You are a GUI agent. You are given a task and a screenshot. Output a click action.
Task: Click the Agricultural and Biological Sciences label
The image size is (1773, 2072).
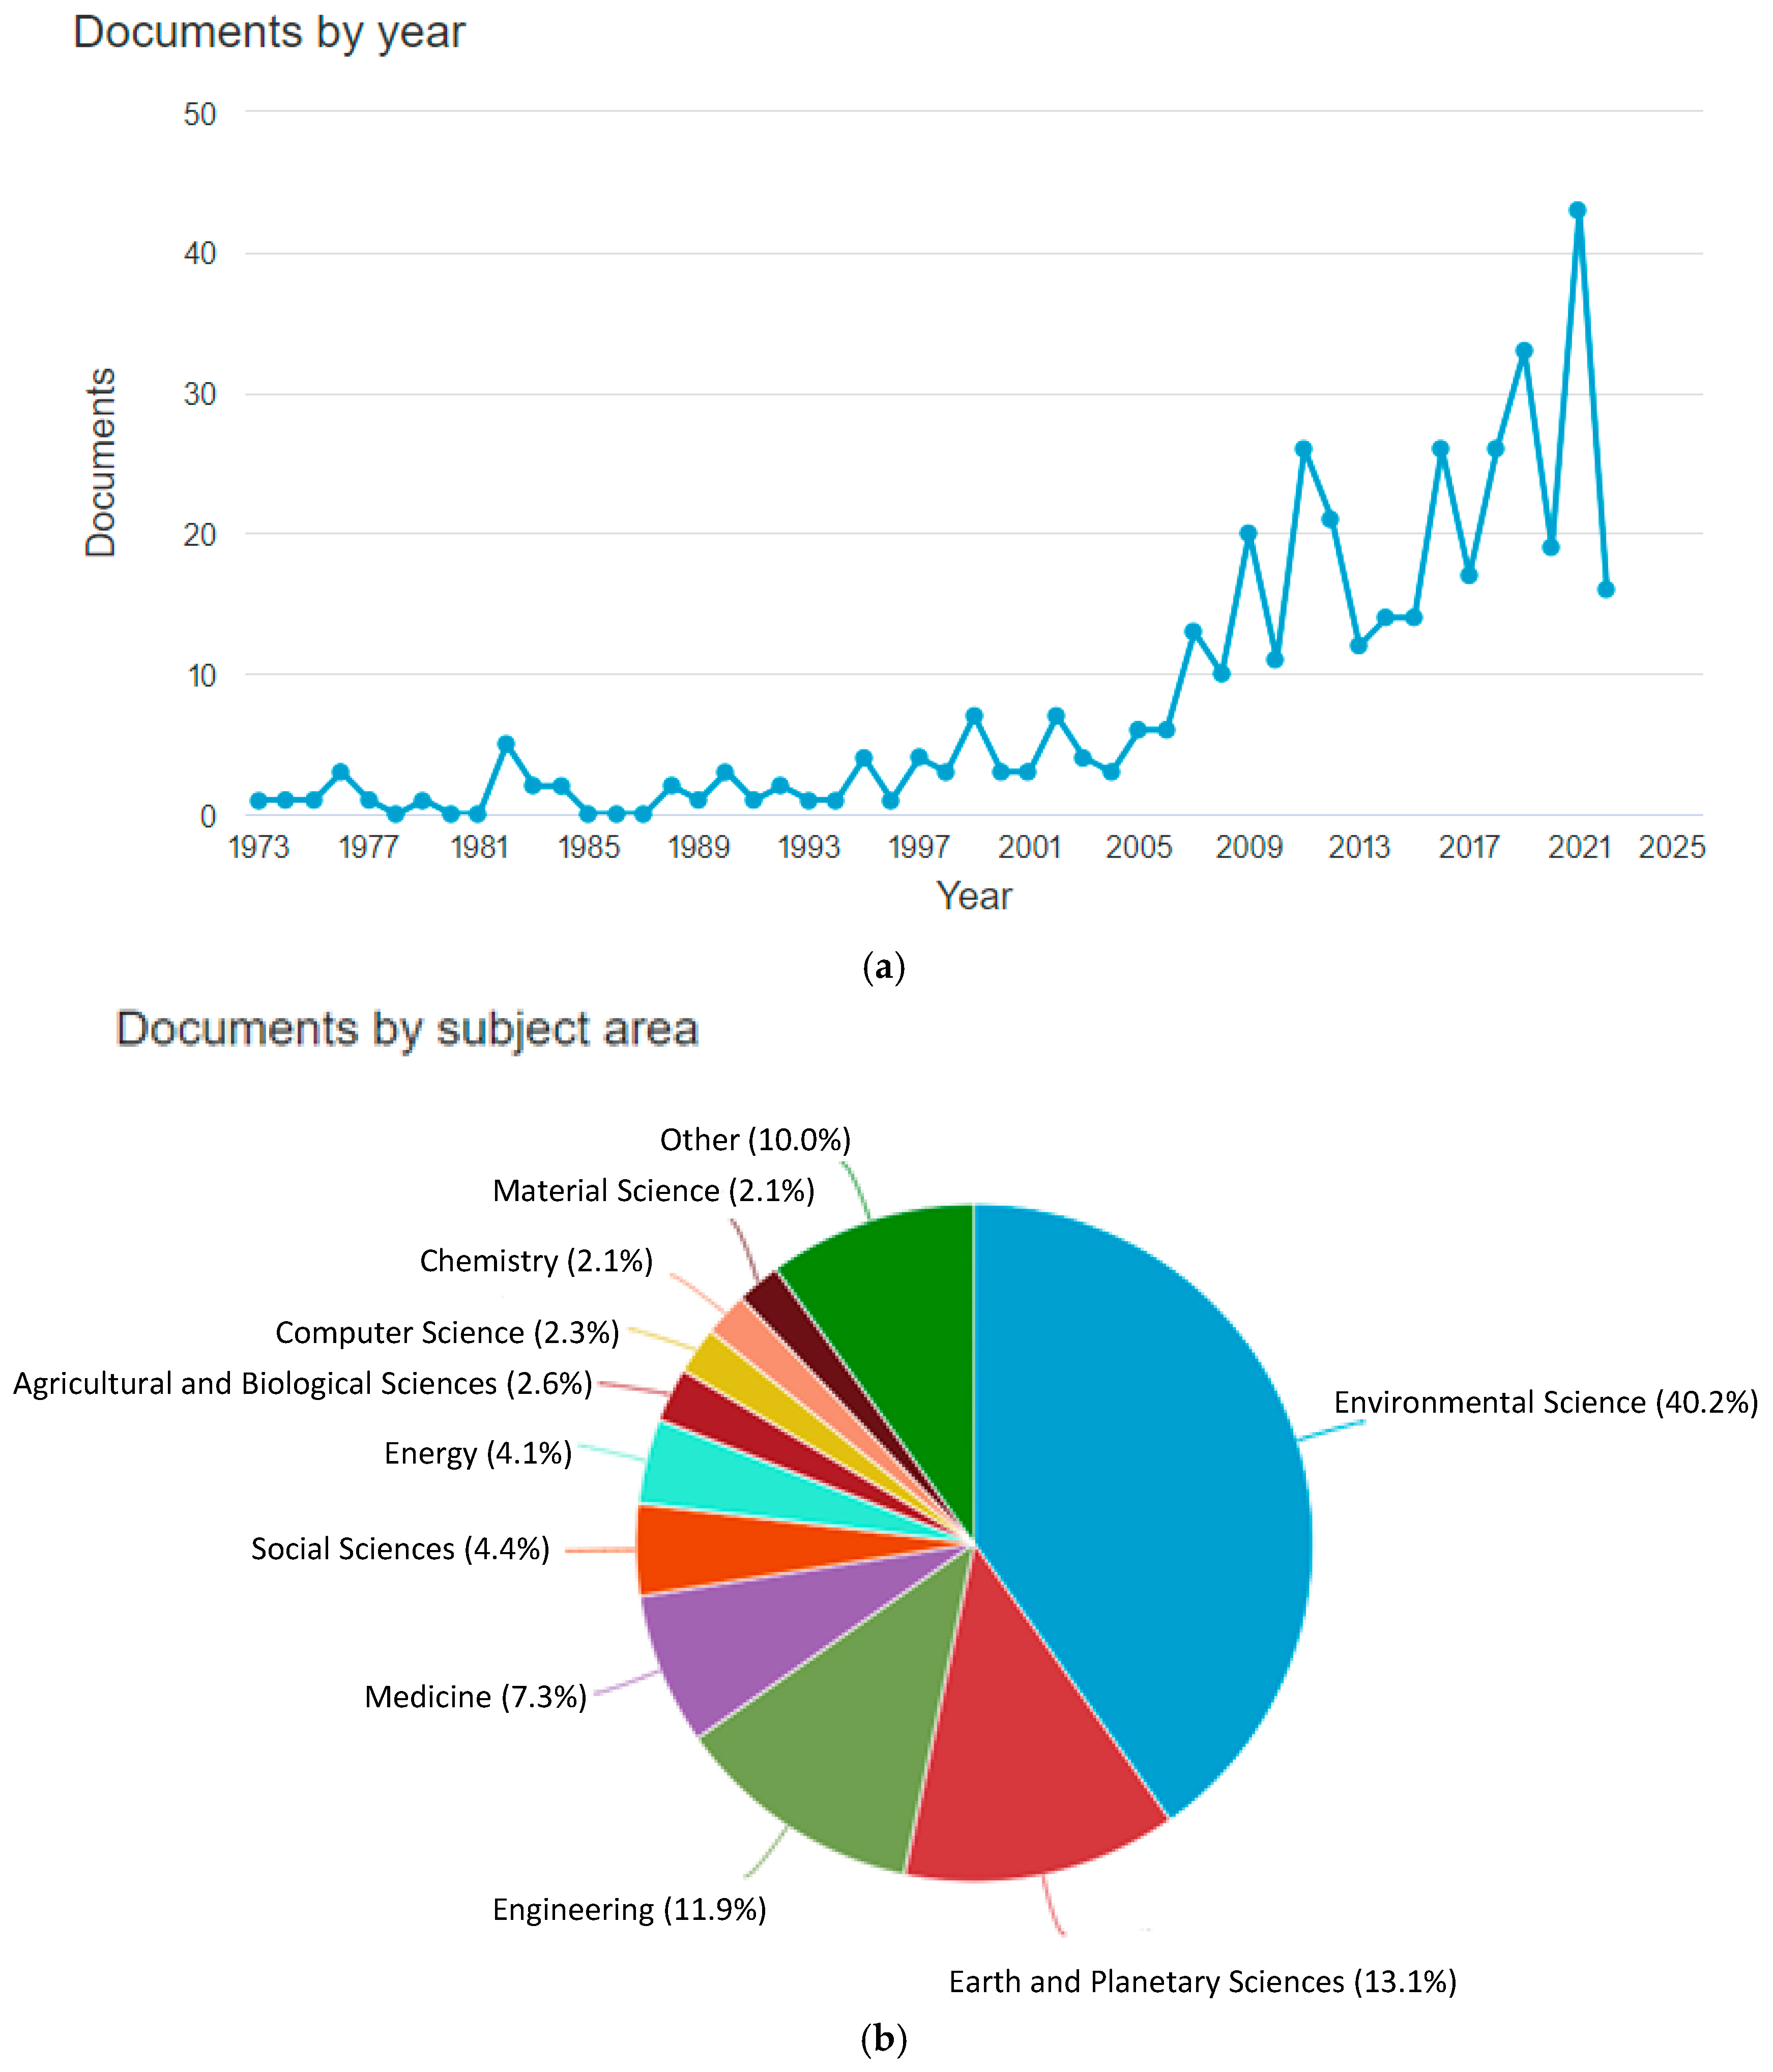[302, 1383]
